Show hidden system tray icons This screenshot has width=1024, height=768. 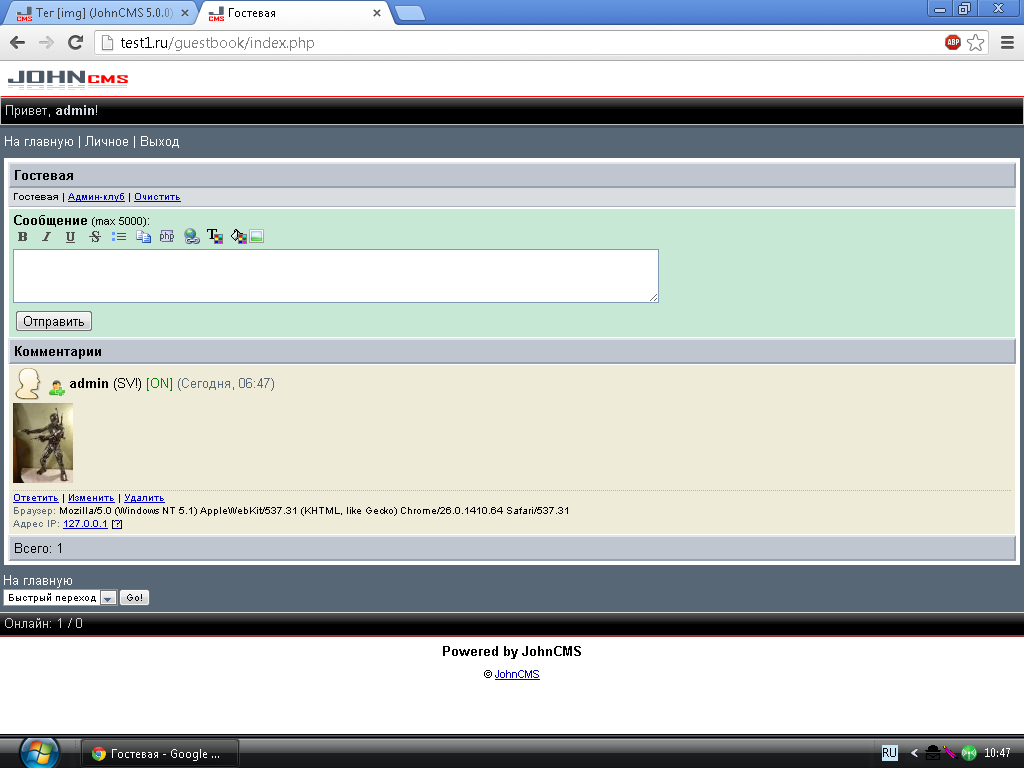coord(914,753)
